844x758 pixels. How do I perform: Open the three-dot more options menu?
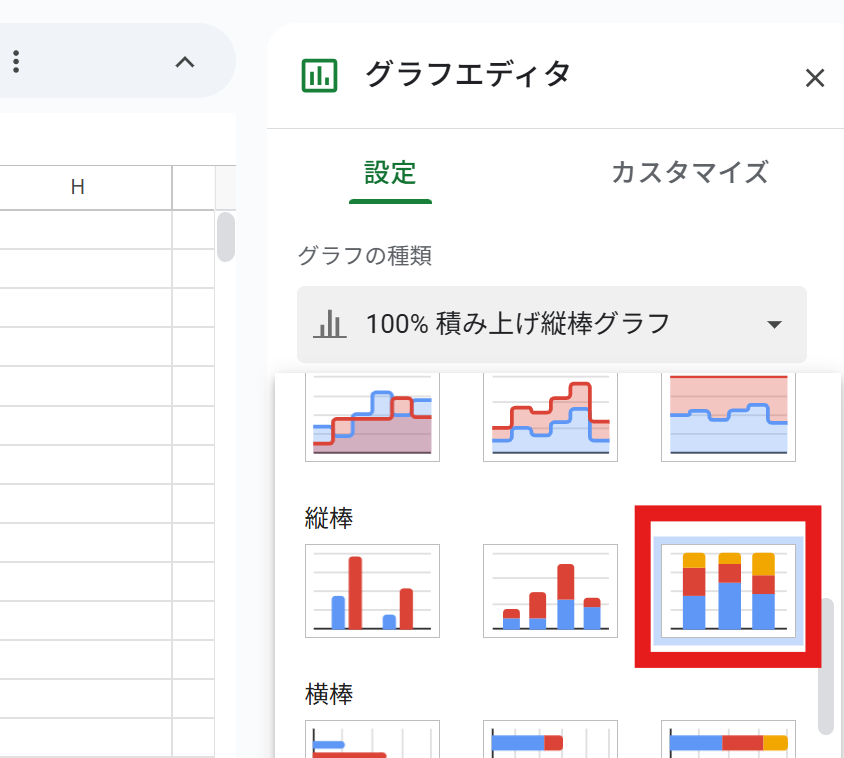tap(16, 61)
